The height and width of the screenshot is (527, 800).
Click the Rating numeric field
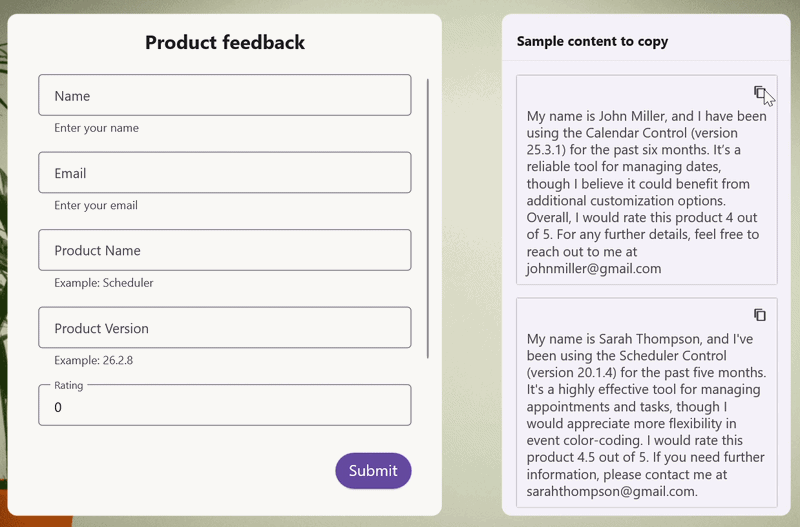pos(224,405)
